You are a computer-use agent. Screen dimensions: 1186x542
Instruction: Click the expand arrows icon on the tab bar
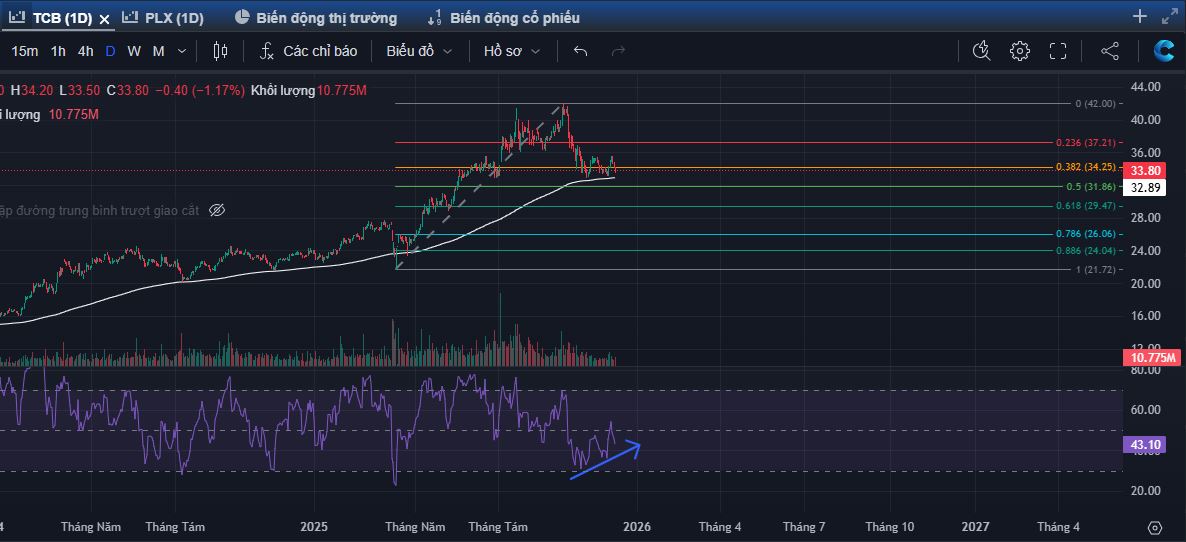coord(1169,17)
